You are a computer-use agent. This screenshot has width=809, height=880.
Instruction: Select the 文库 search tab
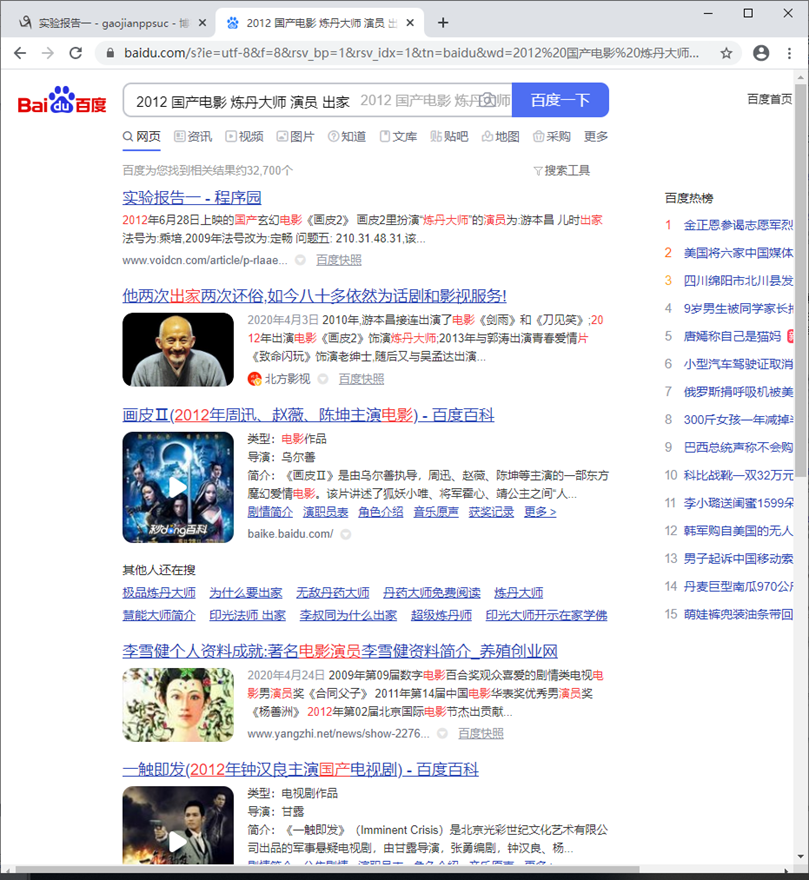click(x=399, y=136)
